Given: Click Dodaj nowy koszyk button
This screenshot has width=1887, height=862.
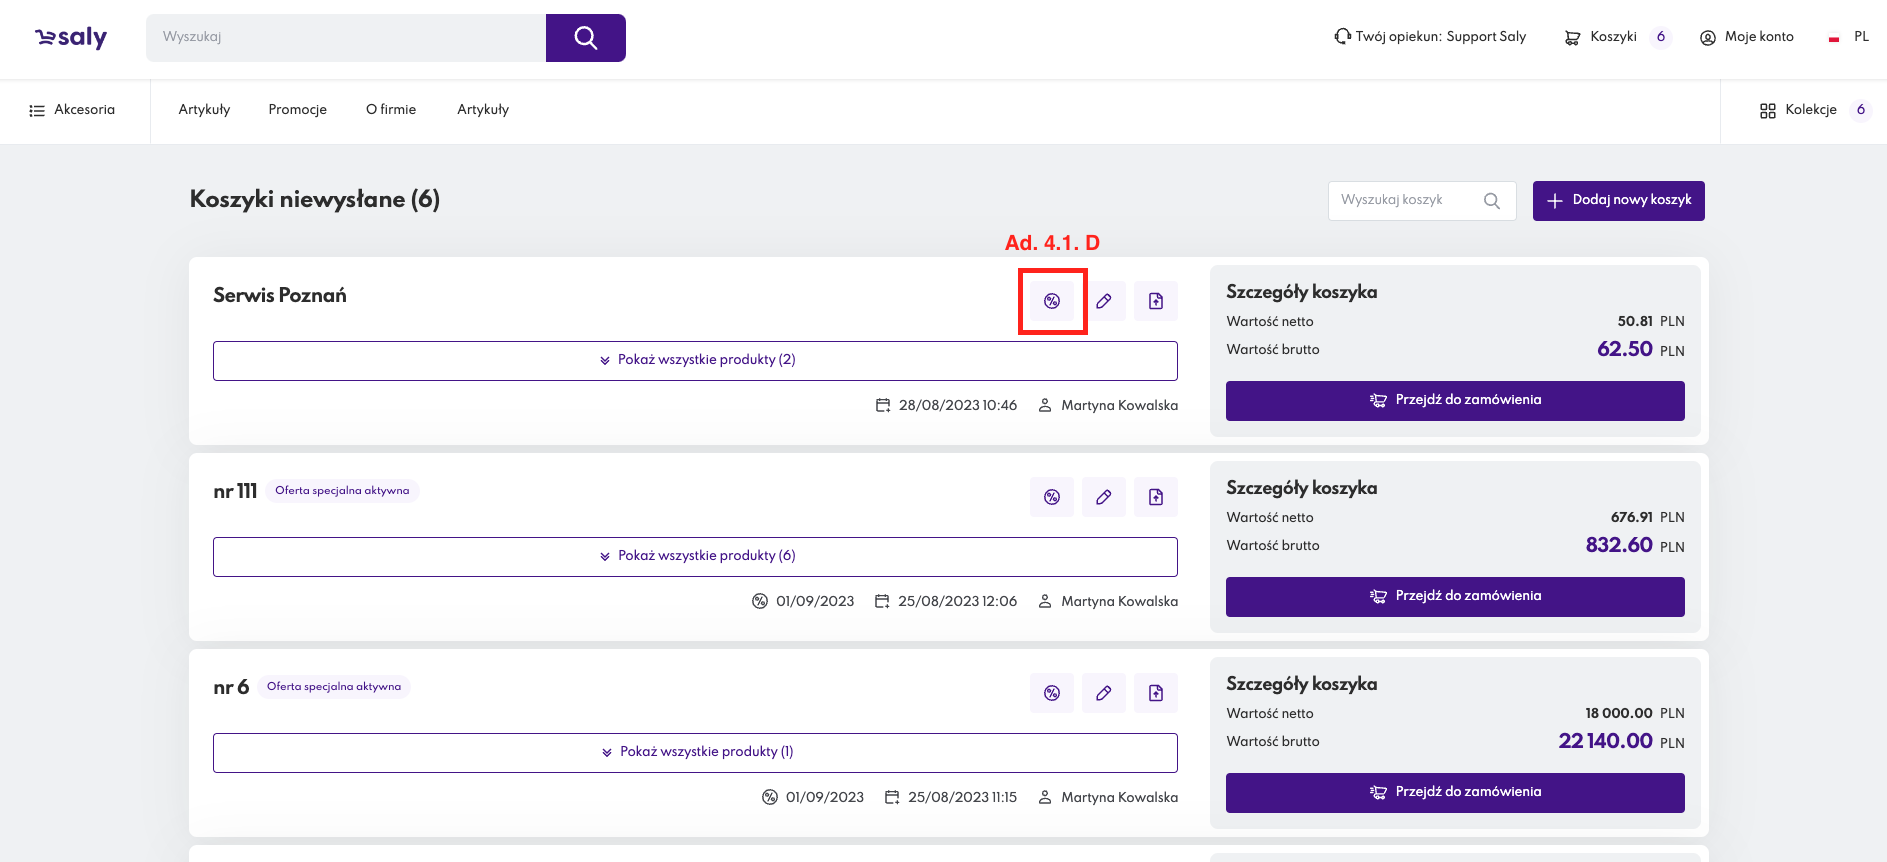Looking at the screenshot, I should [x=1618, y=200].
